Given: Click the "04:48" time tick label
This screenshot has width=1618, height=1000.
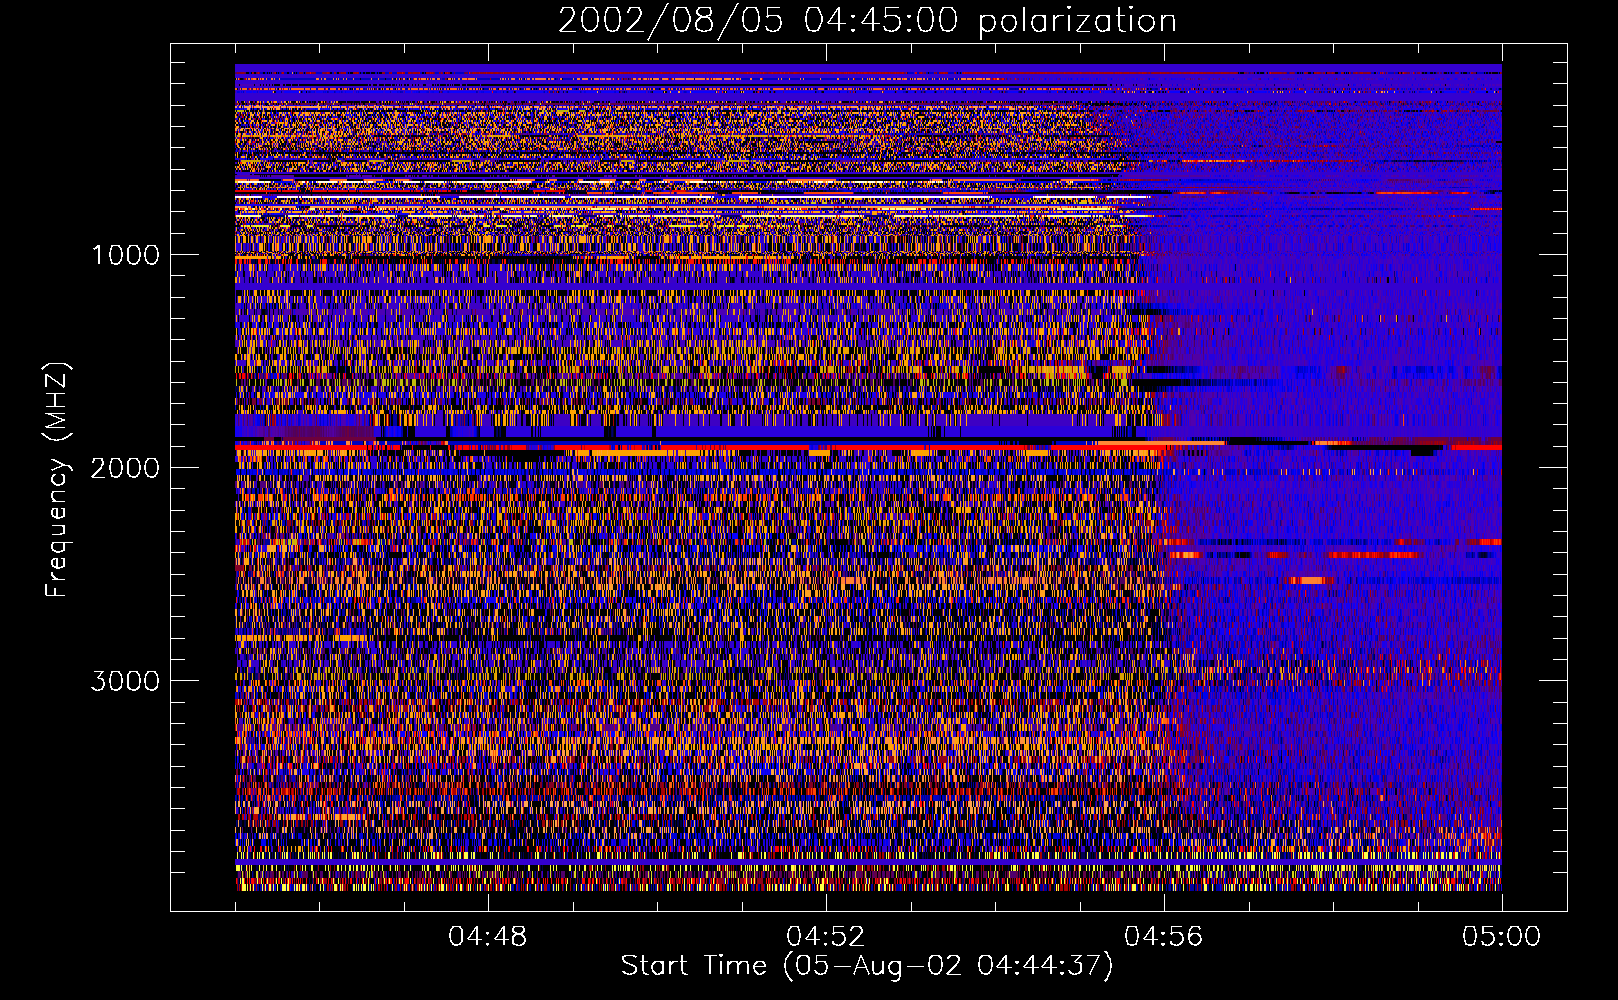Looking at the screenshot, I should 488,937.
